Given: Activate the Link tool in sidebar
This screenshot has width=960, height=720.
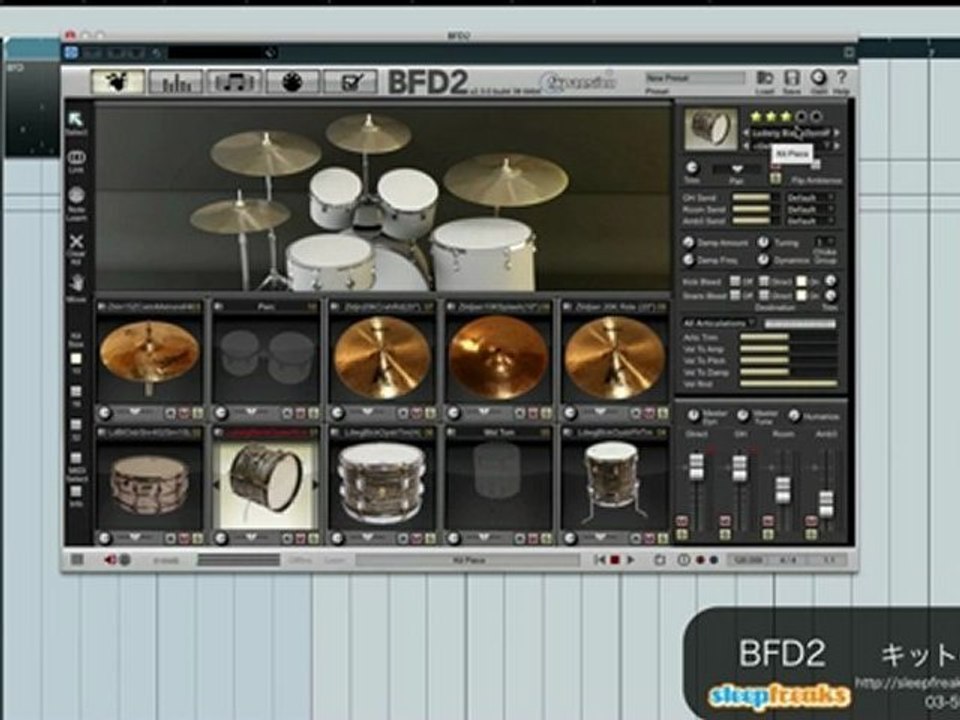Looking at the screenshot, I should coord(76,157).
